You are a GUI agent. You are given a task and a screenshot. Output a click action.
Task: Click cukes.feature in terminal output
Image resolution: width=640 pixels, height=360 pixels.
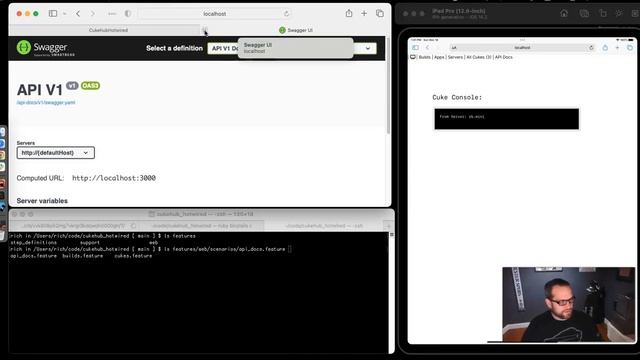tap(133, 256)
